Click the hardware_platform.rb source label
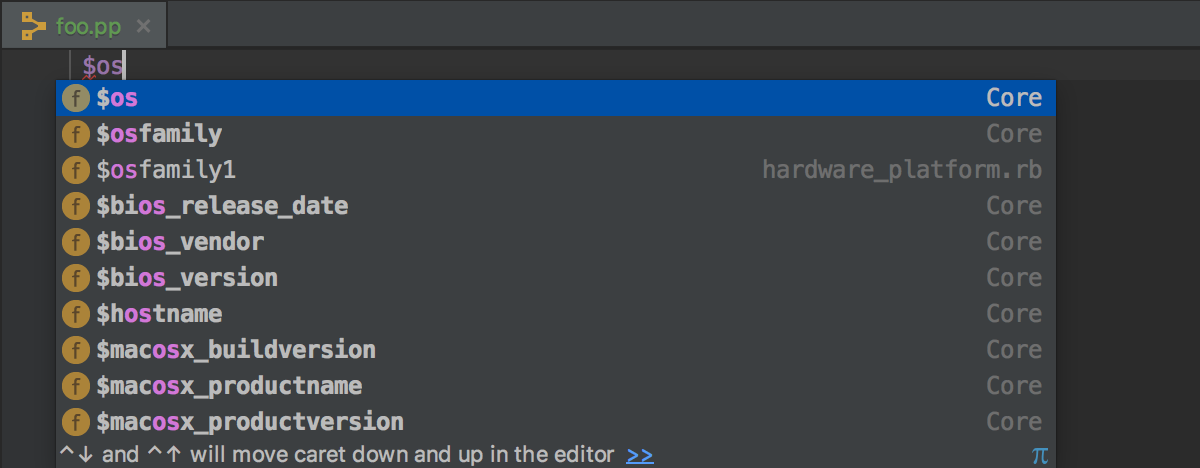This screenshot has width=1200, height=468. tap(902, 170)
